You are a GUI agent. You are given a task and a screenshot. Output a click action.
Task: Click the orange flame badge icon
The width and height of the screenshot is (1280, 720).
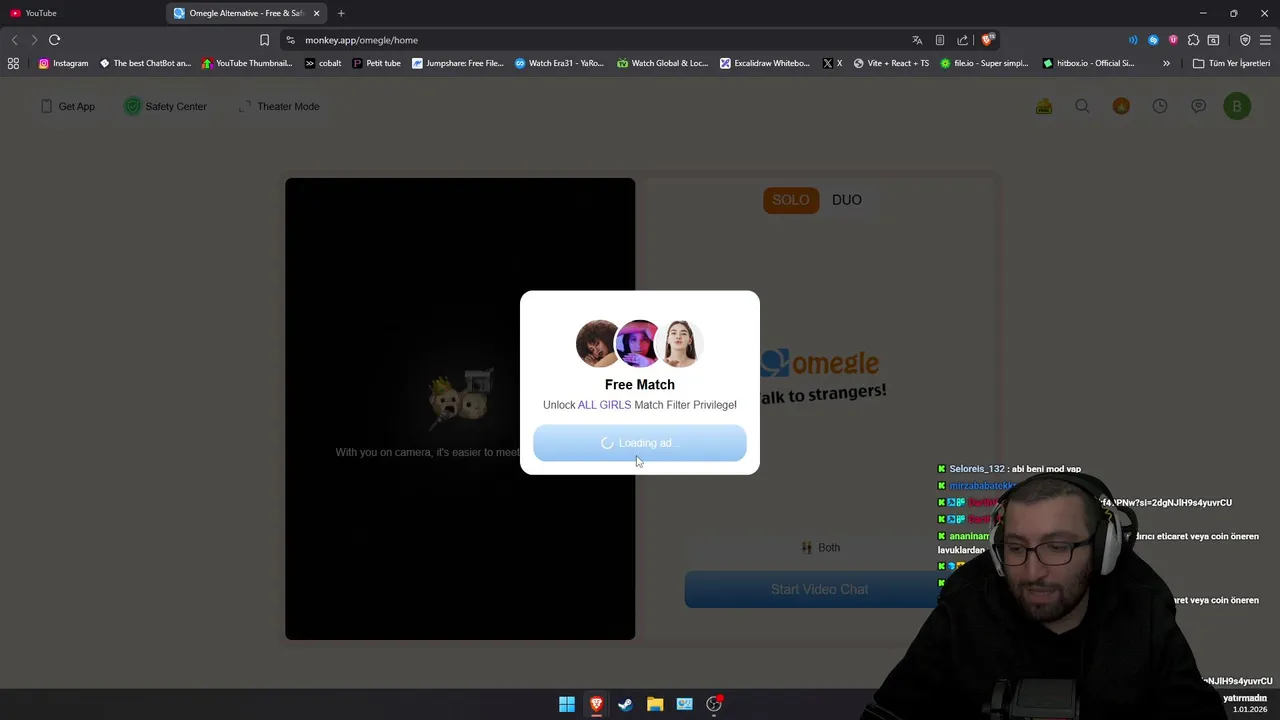pos(1121,106)
